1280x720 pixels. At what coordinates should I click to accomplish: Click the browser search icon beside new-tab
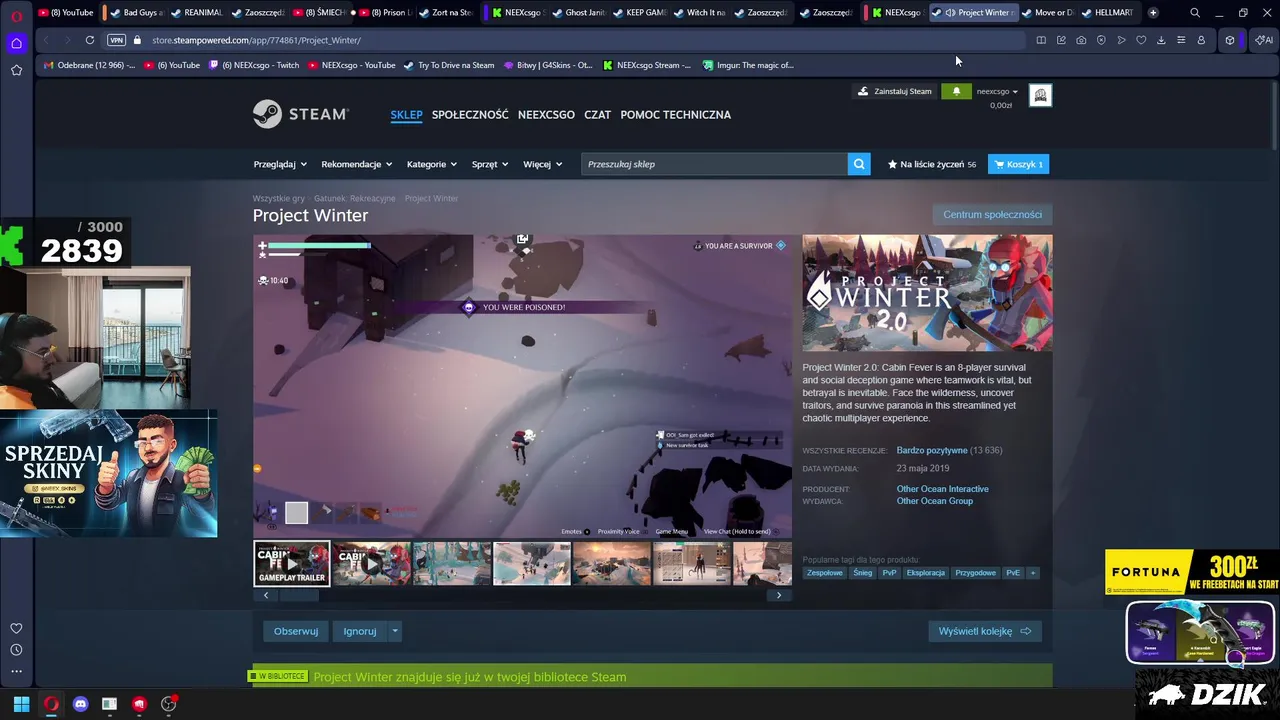pyautogui.click(x=1195, y=13)
